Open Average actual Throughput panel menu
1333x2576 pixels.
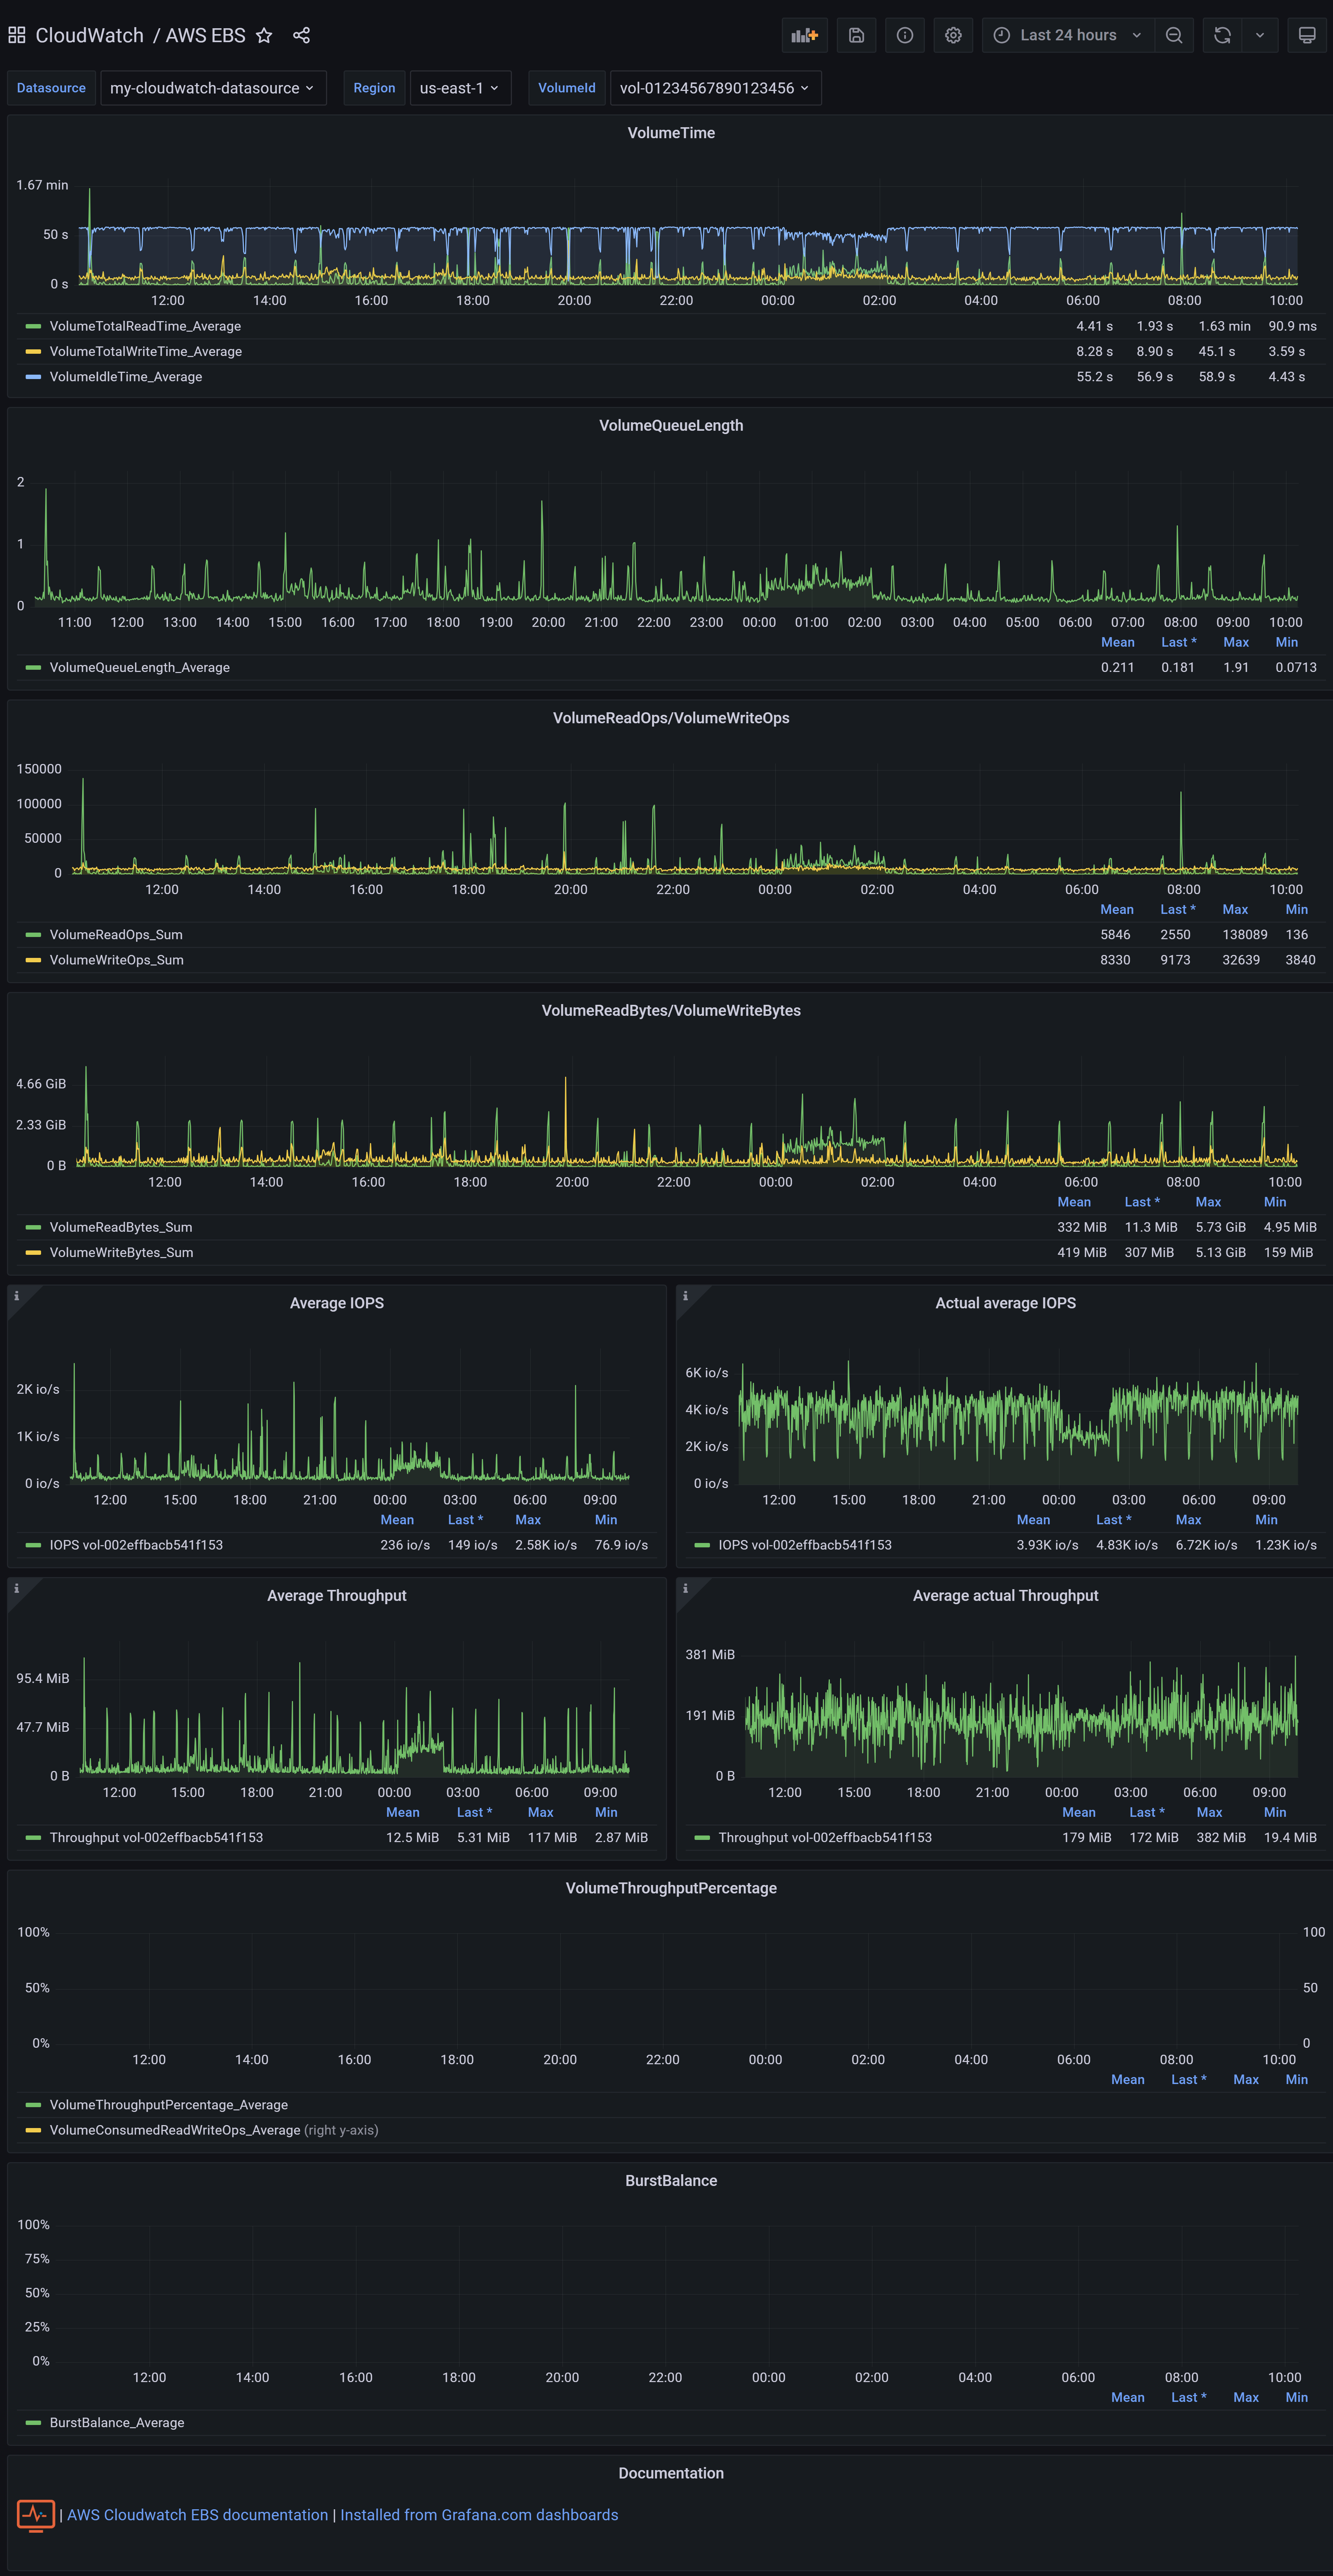point(1006,1596)
